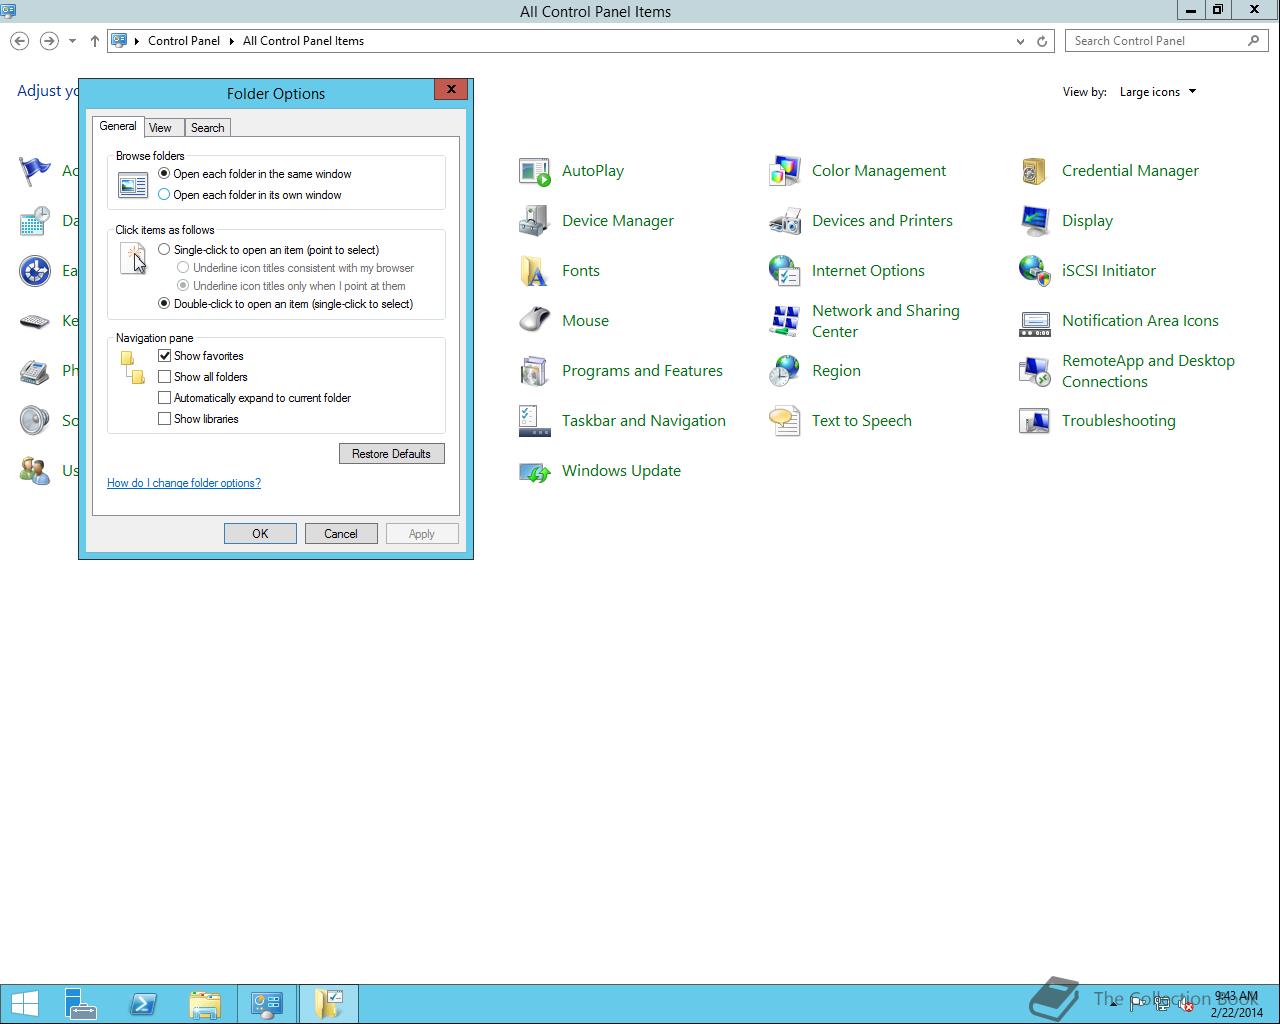Open File Explorer from the taskbar
The width and height of the screenshot is (1280, 1024).
tap(205, 1004)
